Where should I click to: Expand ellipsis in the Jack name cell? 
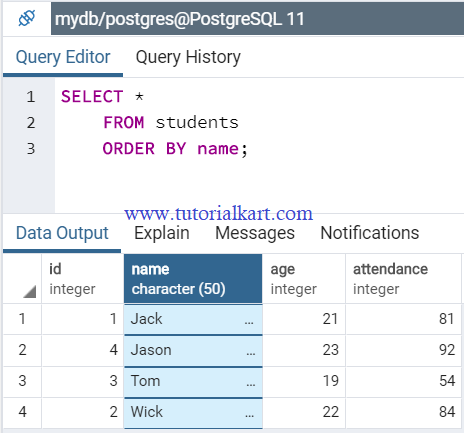pos(249,322)
